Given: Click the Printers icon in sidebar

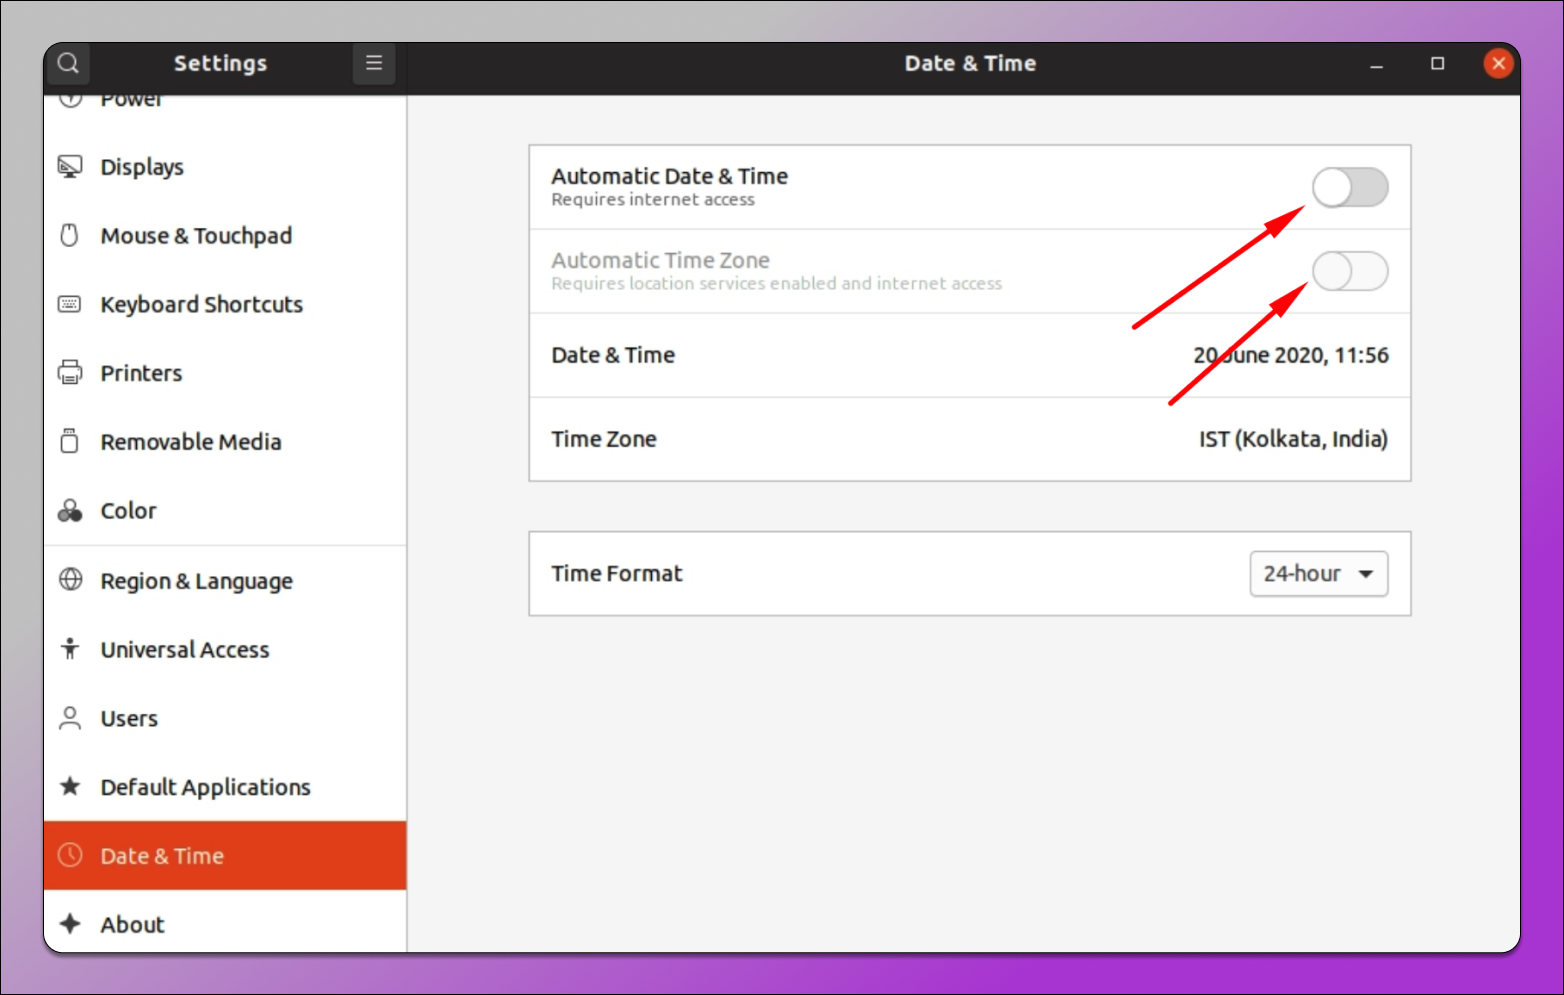Looking at the screenshot, I should pyautogui.click(x=70, y=373).
